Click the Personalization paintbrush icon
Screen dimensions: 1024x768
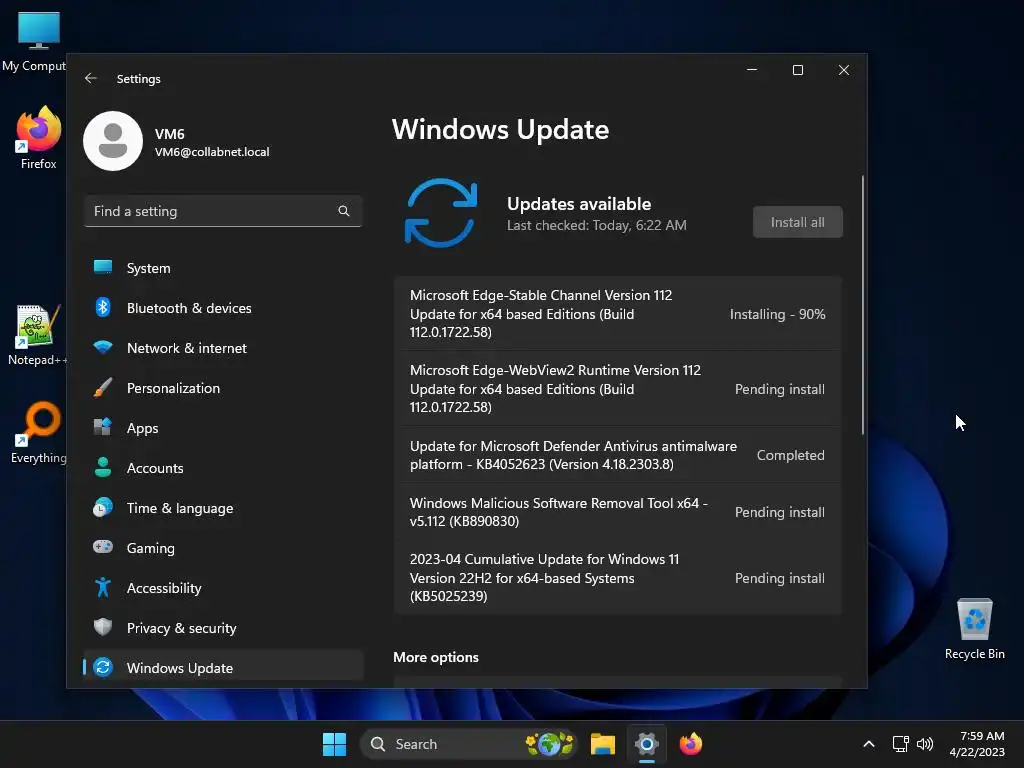pyautogui.click(x=103, y=387)
